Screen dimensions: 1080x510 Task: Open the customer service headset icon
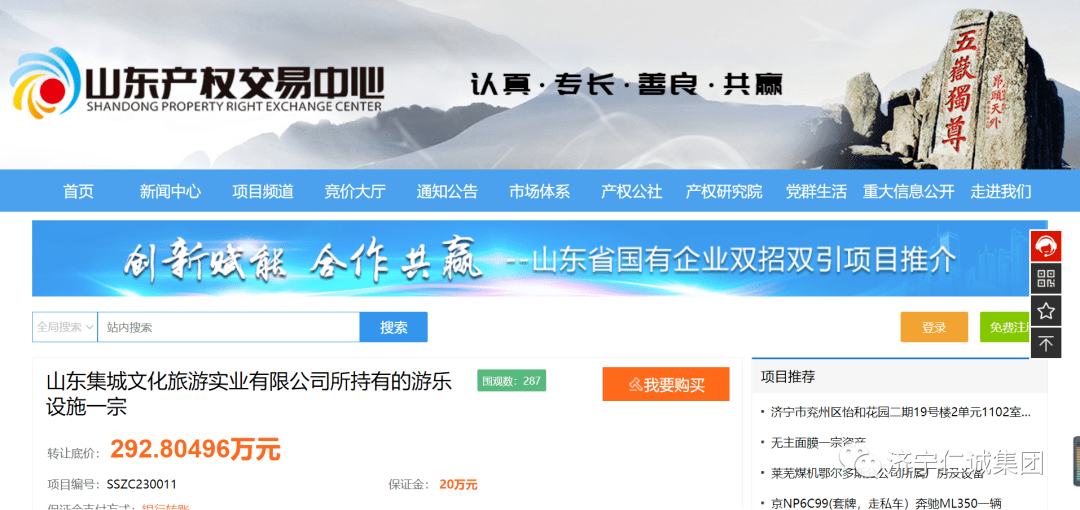pos(1046,246)
